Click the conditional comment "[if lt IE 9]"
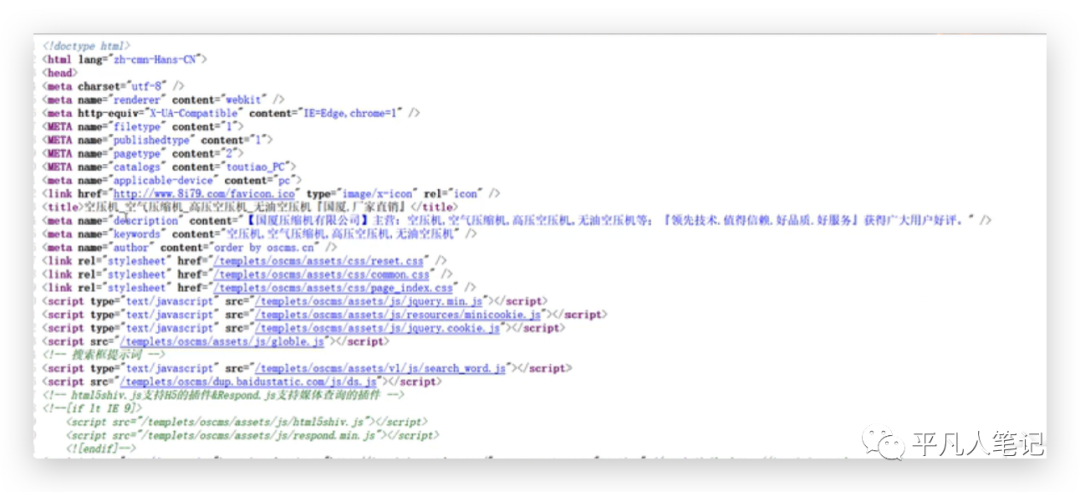This screenshot has height=492, width=1080. click(x=92, y=409)
